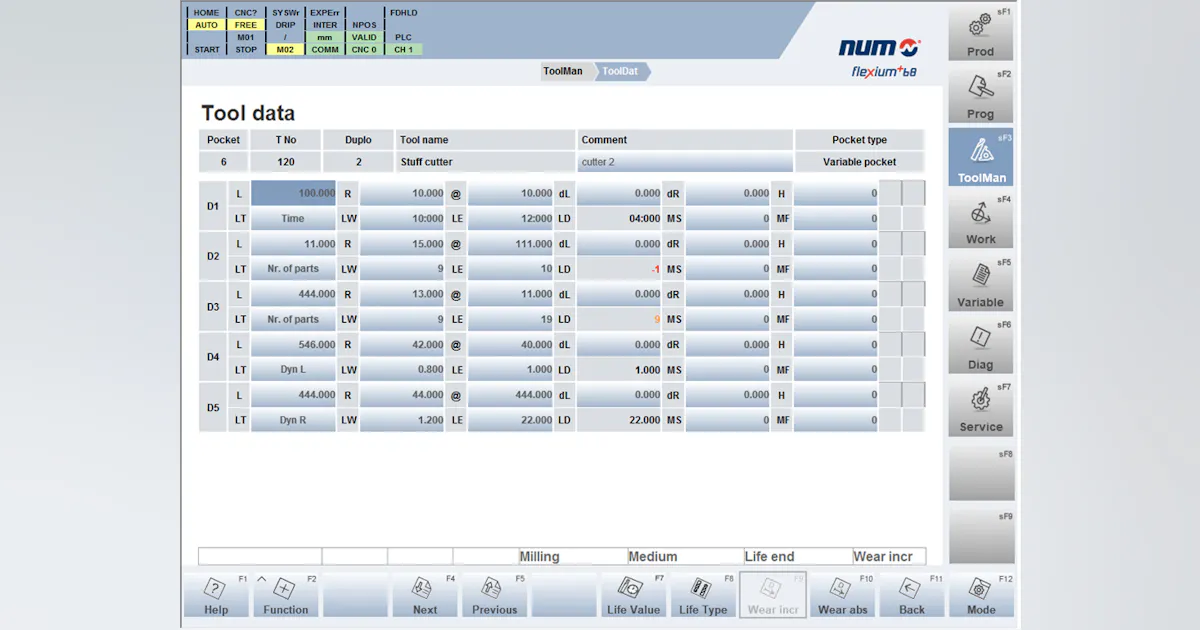Screen dimensions: 1200x630
Task: Select the D1 row header
Action: pyautogui.click(x=213, y=206)
